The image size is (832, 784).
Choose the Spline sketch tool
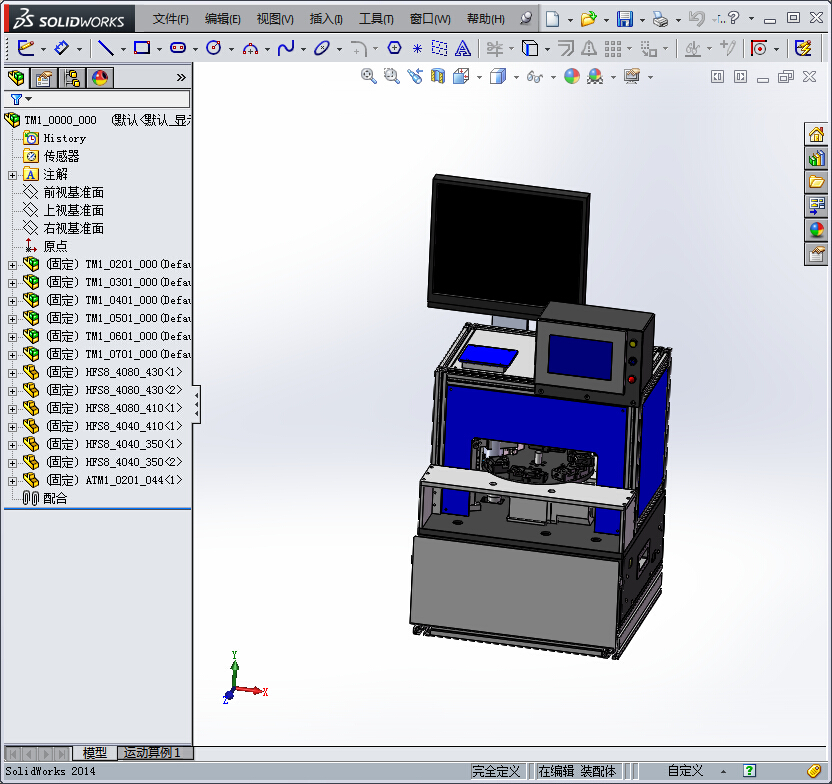(x=285, y=48)
